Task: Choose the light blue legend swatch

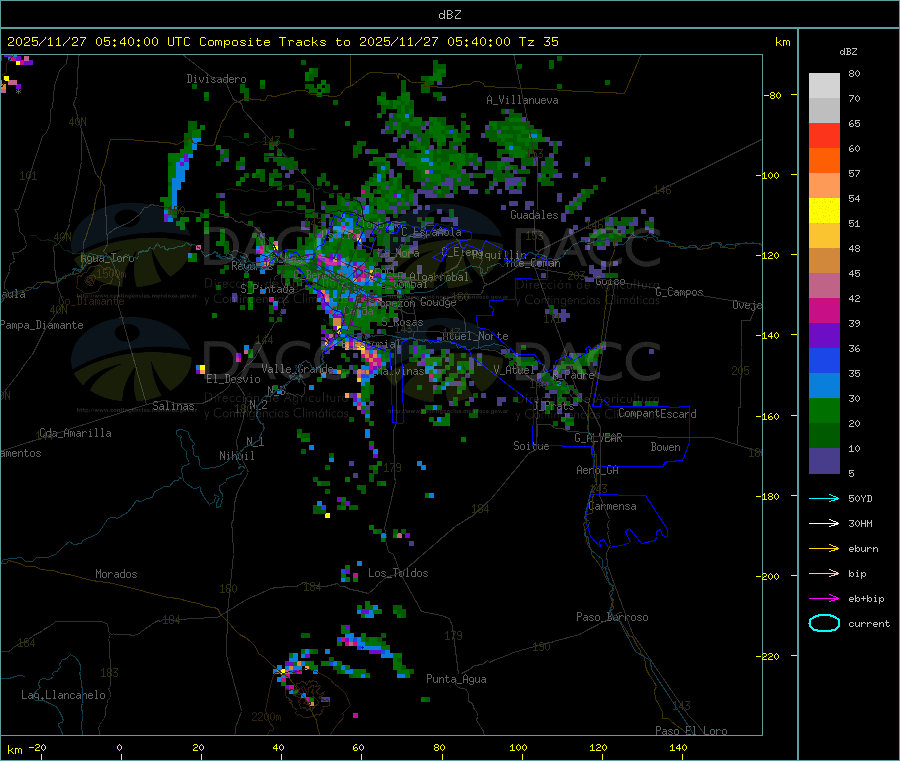Action: click(x=824, y=386)
